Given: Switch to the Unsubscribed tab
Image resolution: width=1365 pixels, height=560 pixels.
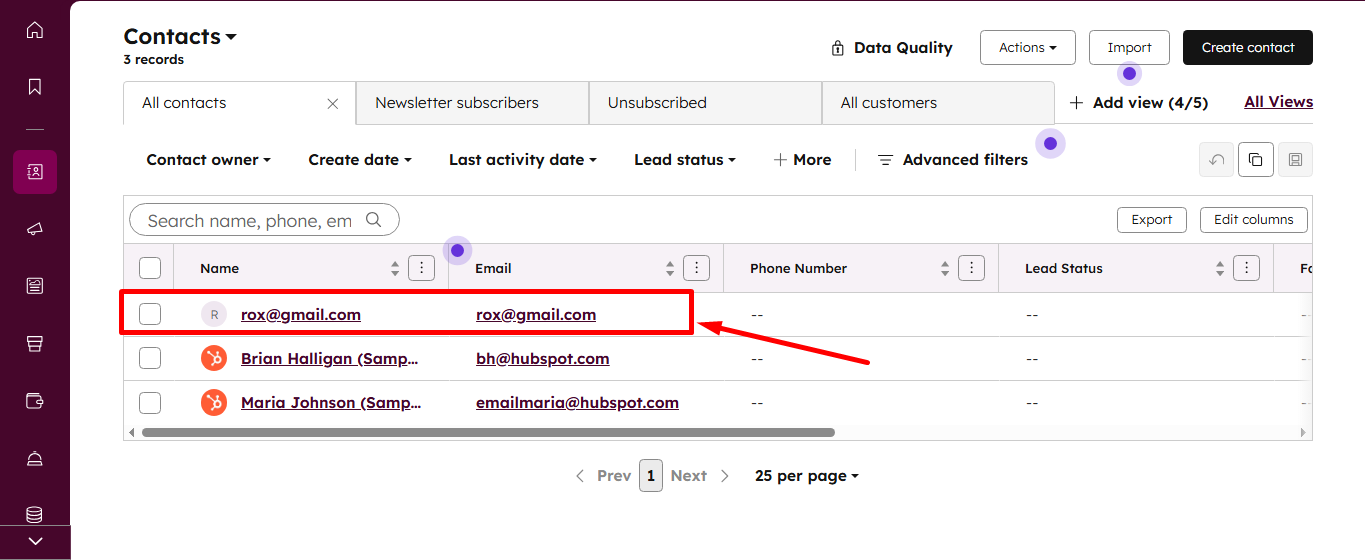Looking at the screenshot, I should [705, 103].
